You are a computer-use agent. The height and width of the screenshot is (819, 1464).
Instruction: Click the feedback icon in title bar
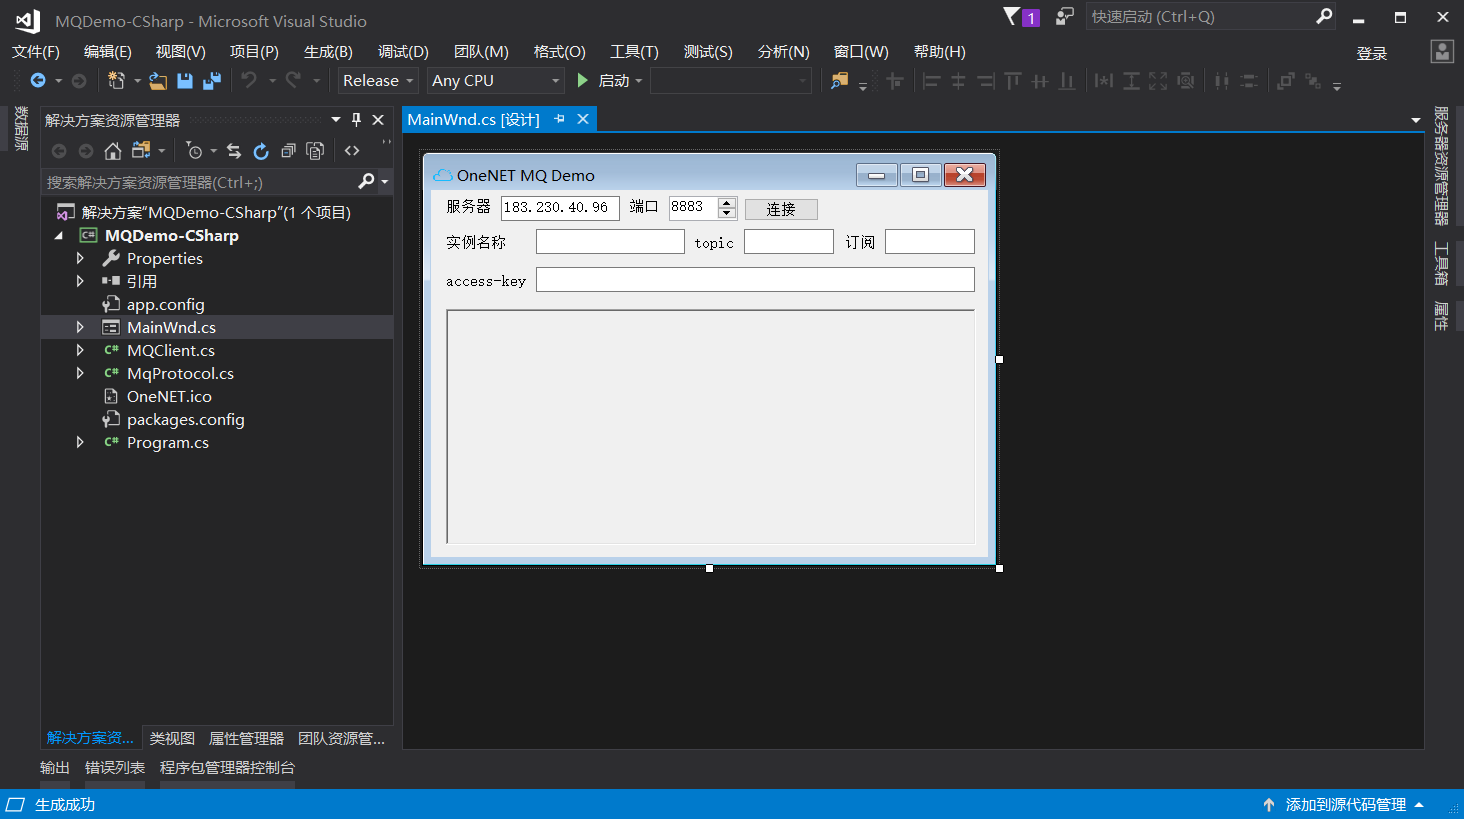tap(1065, 16)
